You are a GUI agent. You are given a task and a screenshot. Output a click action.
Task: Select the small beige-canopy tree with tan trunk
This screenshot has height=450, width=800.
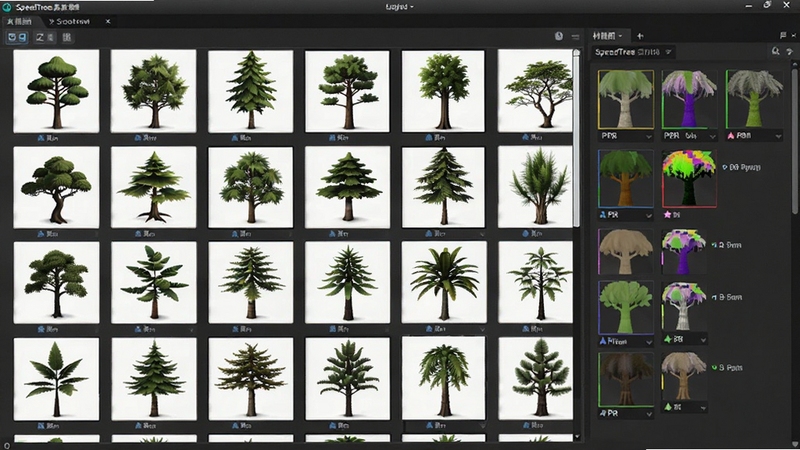click(684, 377)
